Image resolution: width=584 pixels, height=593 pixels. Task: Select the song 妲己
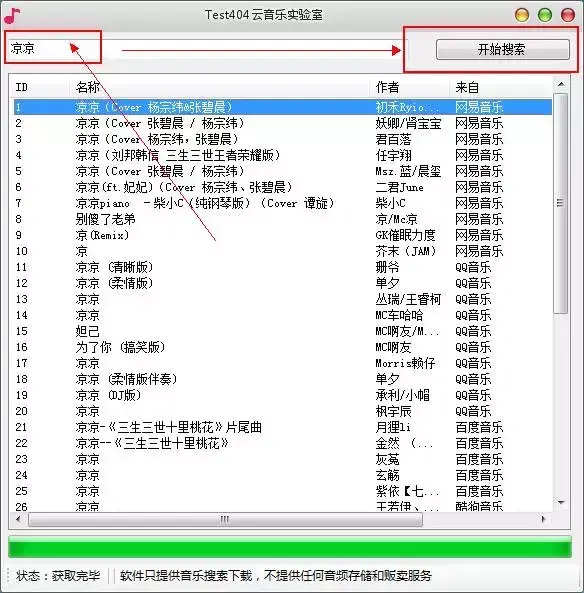[283, 331]
